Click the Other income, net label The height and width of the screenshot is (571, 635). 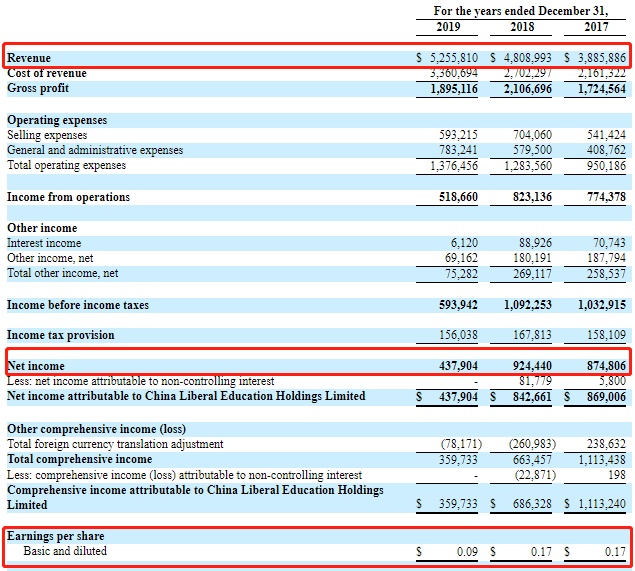(x=50, y=258)
